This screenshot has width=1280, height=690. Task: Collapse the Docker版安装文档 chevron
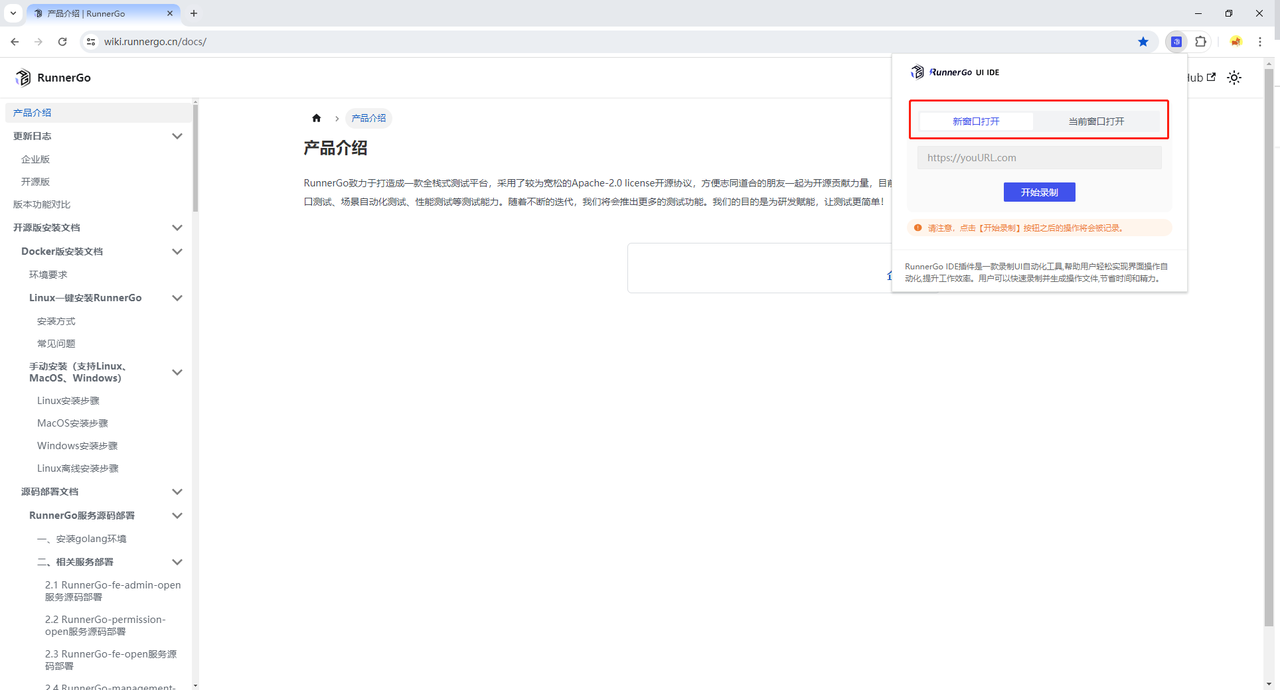point(177,251)
